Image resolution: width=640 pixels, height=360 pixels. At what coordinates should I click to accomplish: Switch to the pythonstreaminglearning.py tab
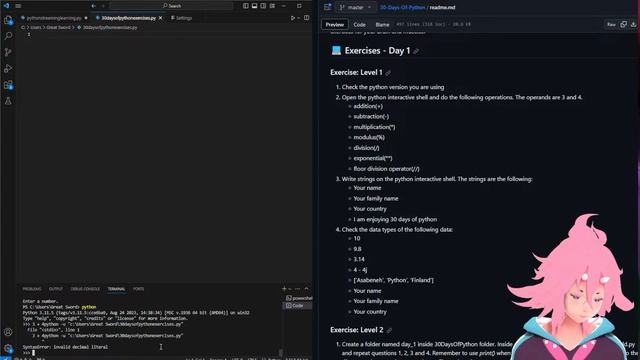[54, 18]
